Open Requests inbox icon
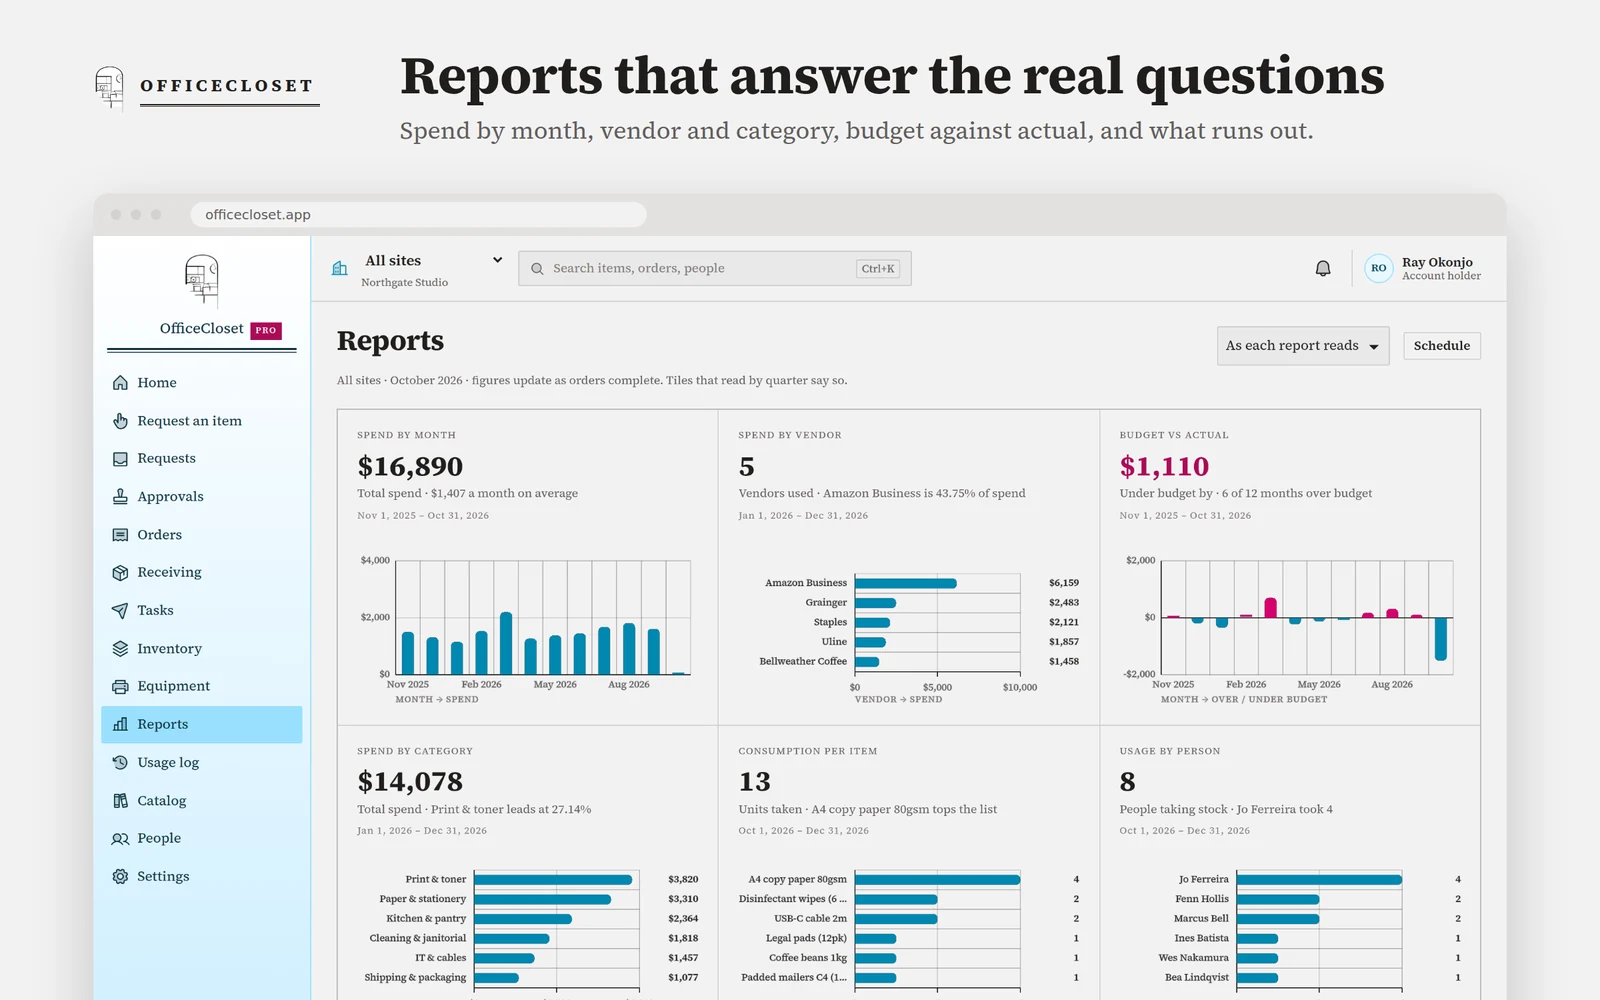This screenshot has height=1000, width=1600. click(120, 459)
